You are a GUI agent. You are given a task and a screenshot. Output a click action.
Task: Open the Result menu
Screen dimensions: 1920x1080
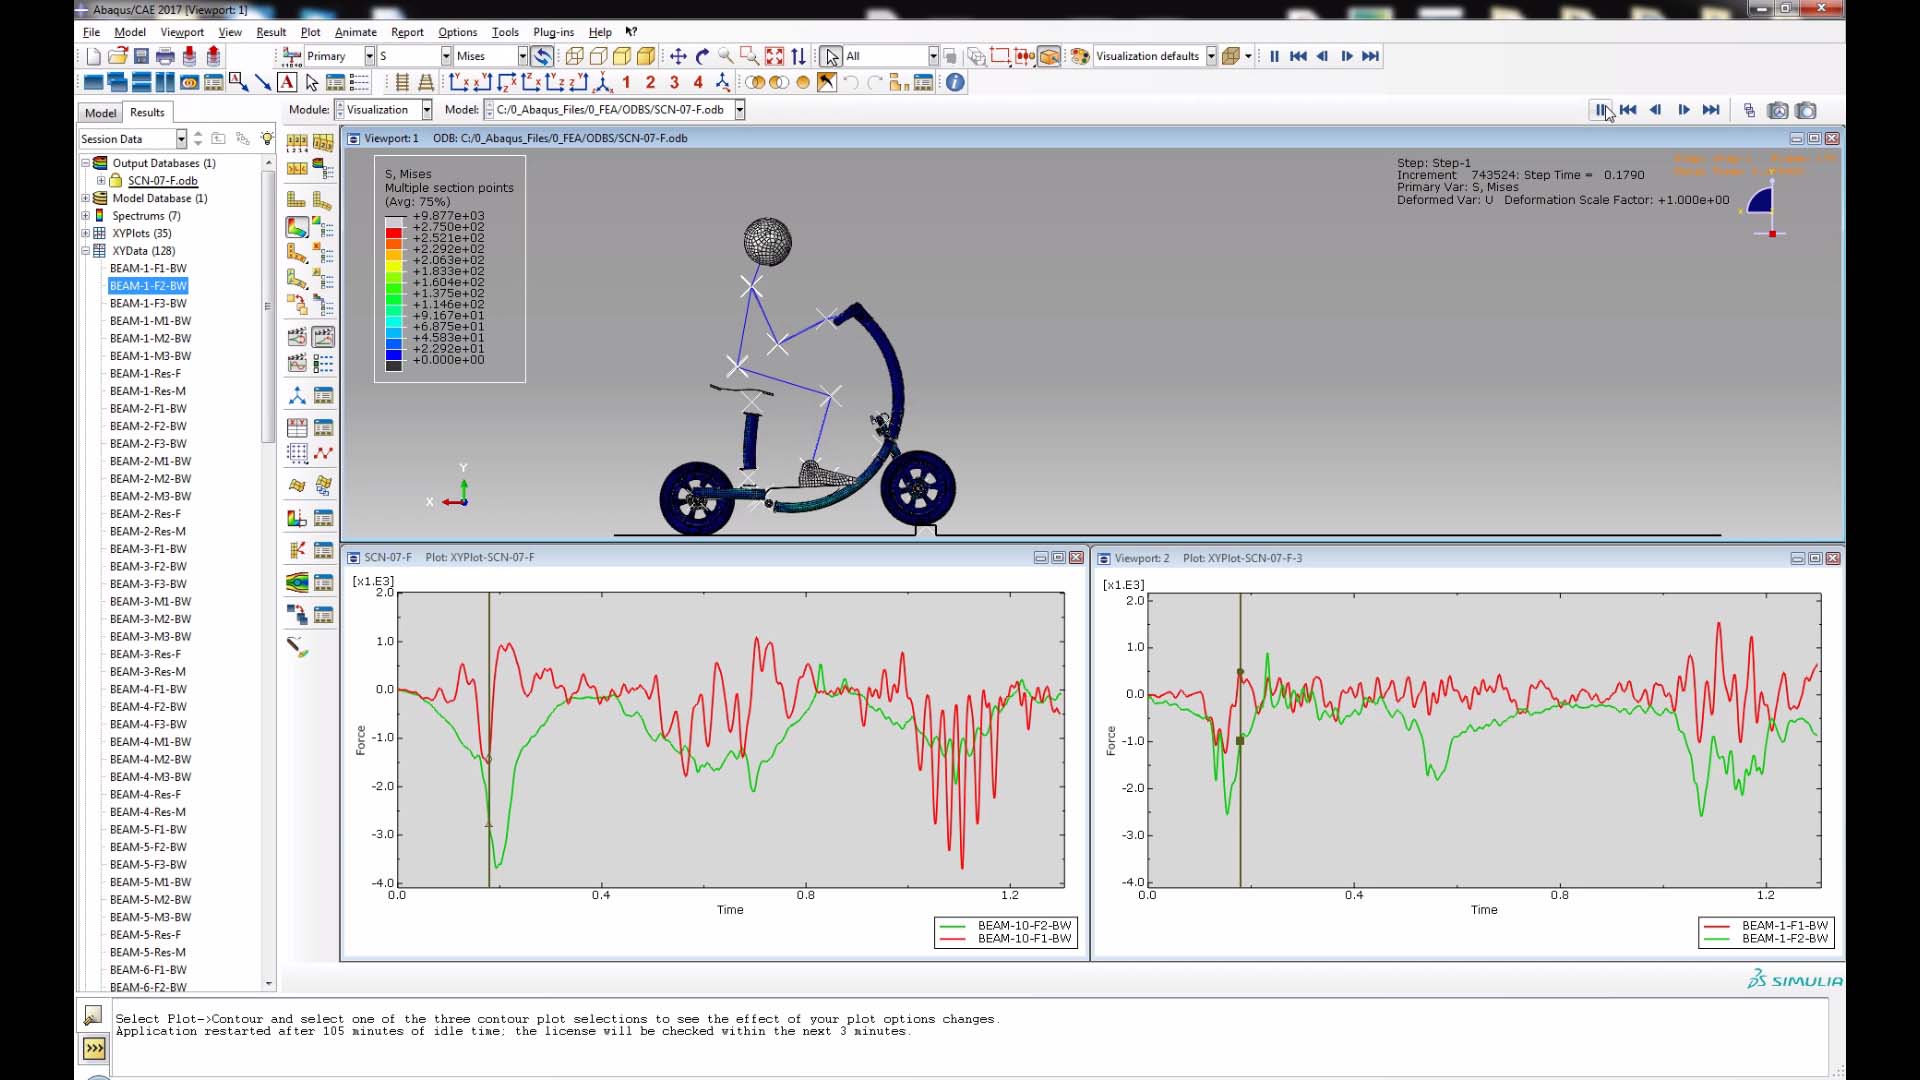(x=271, y=32)
